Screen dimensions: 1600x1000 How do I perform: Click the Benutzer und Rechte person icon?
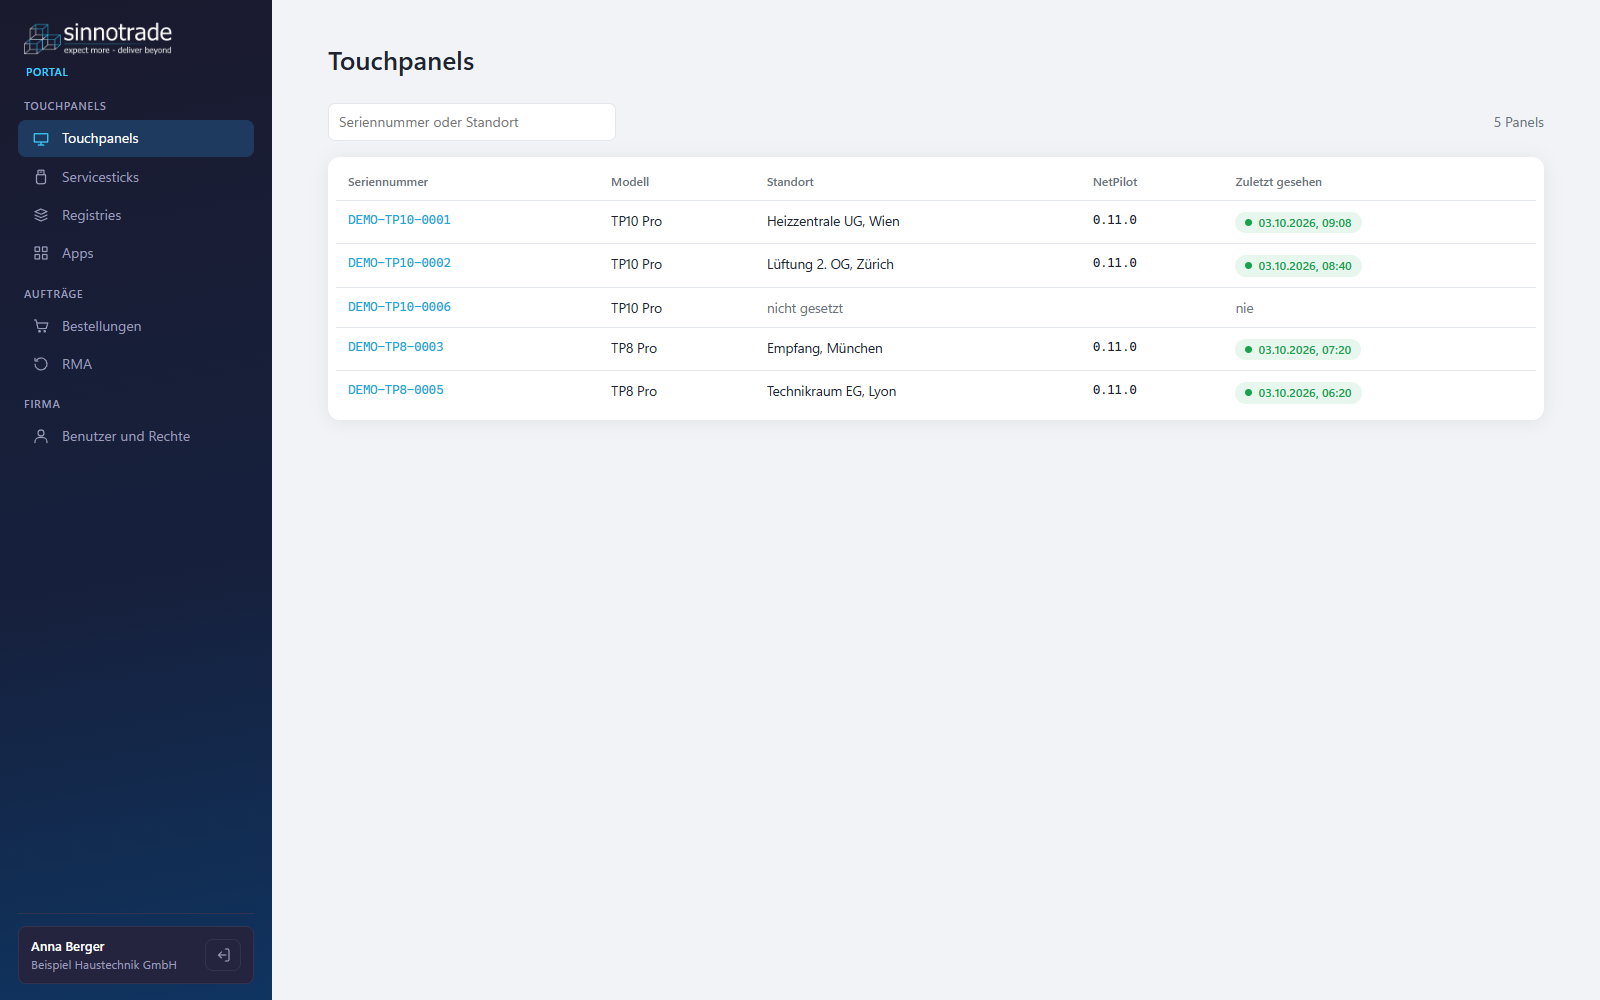[x=41, y=436]
